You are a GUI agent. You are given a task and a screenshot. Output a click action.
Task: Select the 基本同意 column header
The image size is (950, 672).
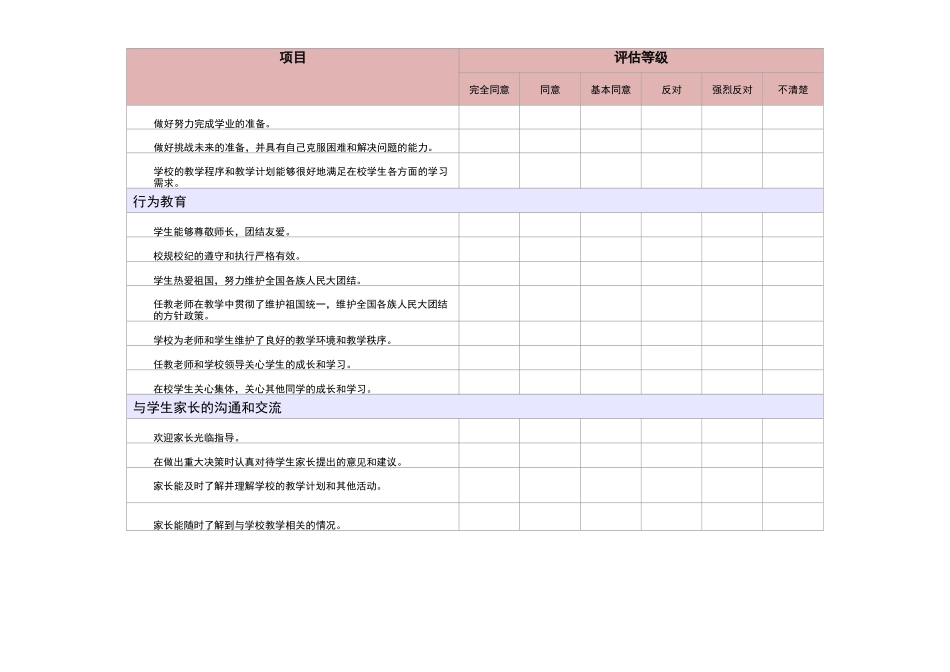point(611,90)
